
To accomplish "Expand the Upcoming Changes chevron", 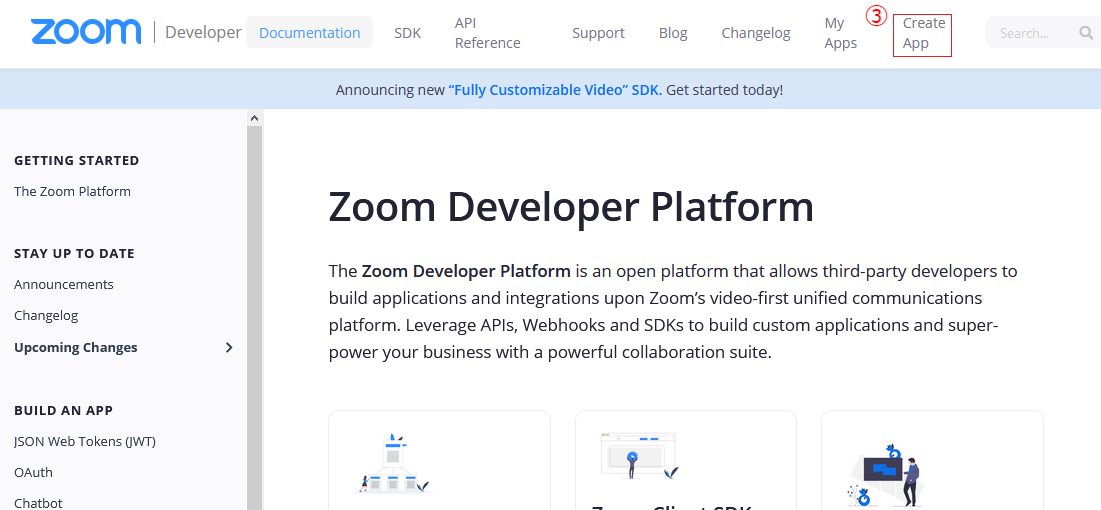I will pos(229,348).
